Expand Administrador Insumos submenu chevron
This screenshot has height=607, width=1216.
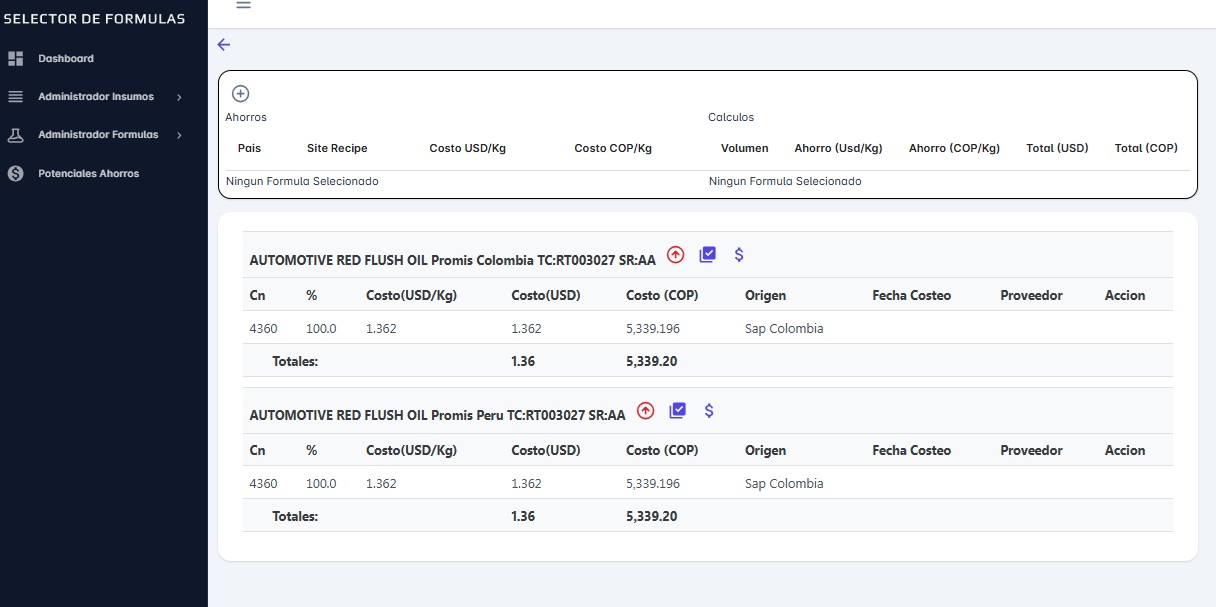point(179,97)
